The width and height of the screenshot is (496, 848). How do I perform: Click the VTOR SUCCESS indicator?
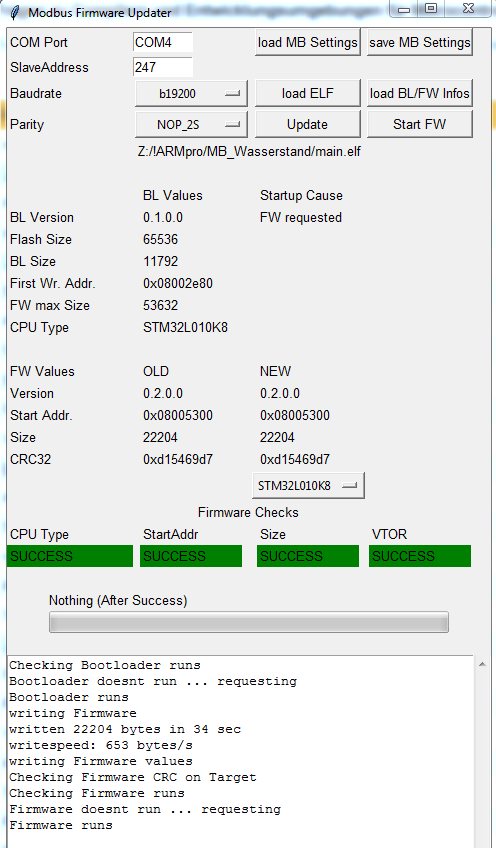pos(420,556)
